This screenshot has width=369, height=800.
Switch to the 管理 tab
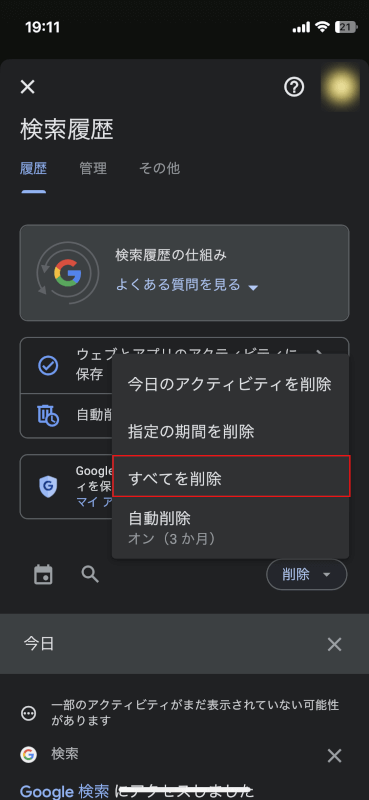[93, 168]
